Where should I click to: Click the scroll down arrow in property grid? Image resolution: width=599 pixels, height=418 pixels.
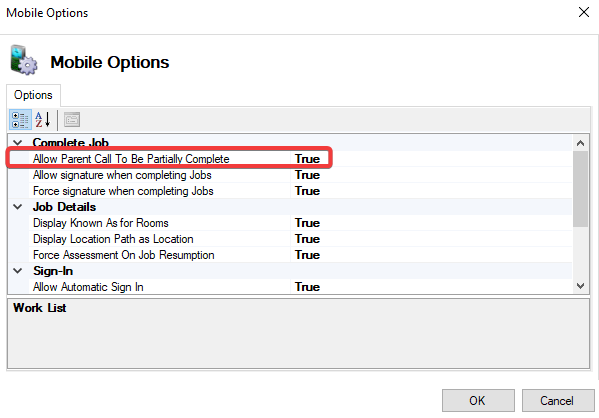581,286
